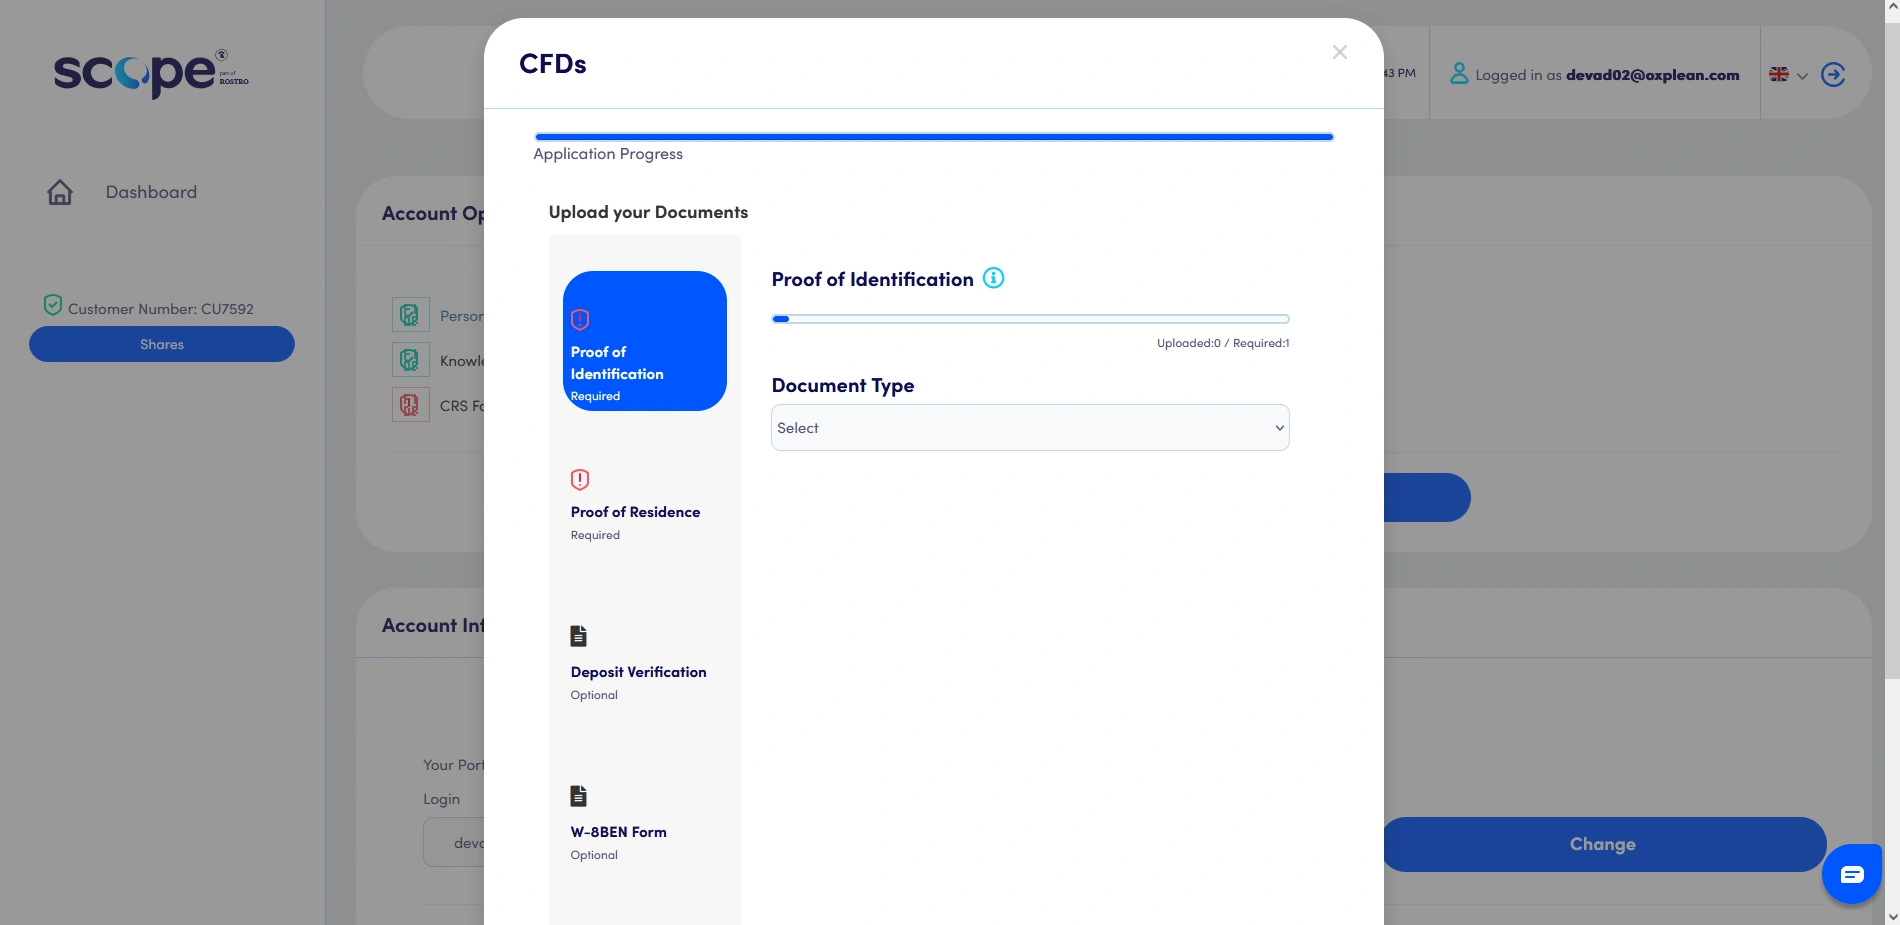Open the Document Type select dropdown
1900x925 pixels.
click(1030, 427)
